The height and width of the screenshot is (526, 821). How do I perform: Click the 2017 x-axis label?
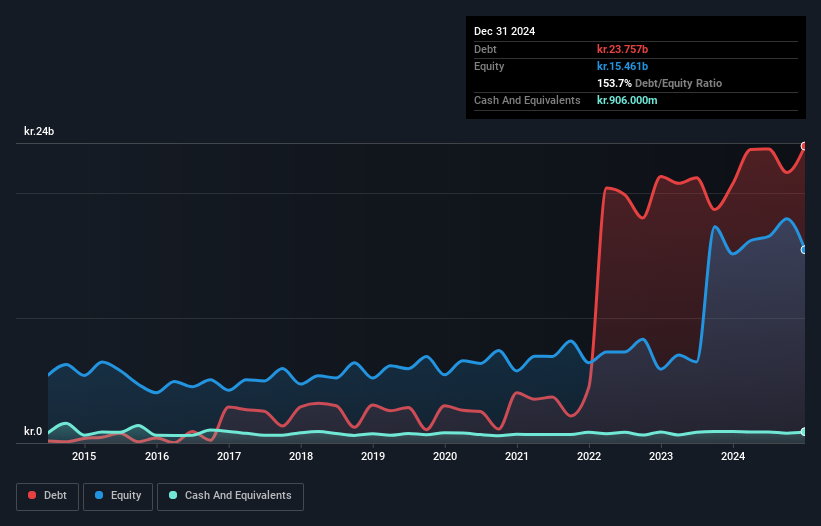tap(229, 456)
